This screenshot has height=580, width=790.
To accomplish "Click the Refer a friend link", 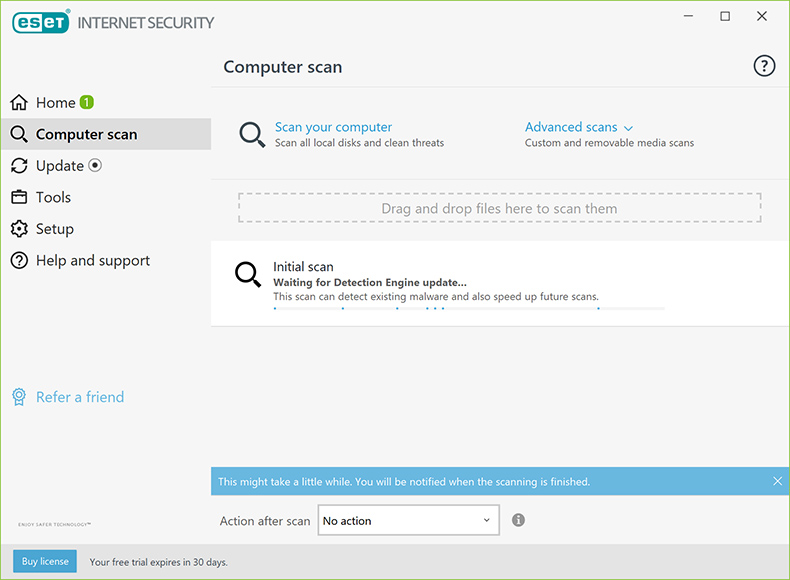I will click(x=80, y=397).
